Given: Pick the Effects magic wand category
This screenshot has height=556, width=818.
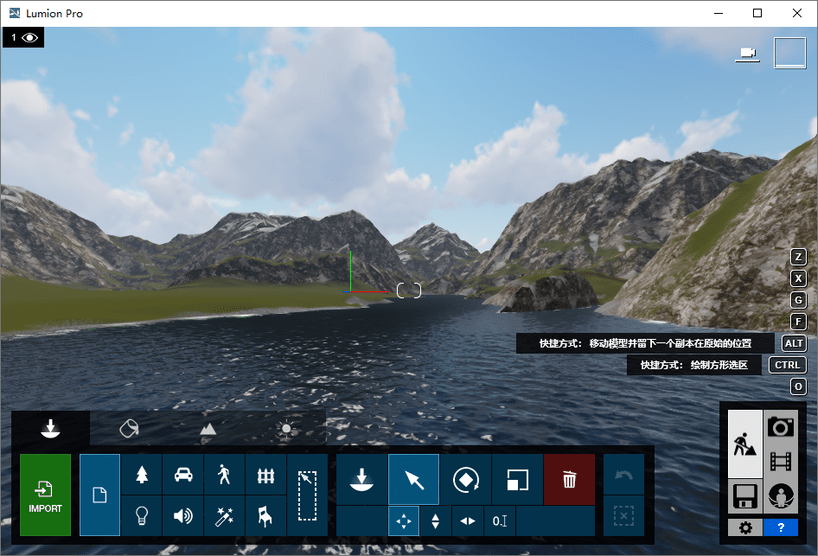Looking at the screenshot, I should 224,516.
